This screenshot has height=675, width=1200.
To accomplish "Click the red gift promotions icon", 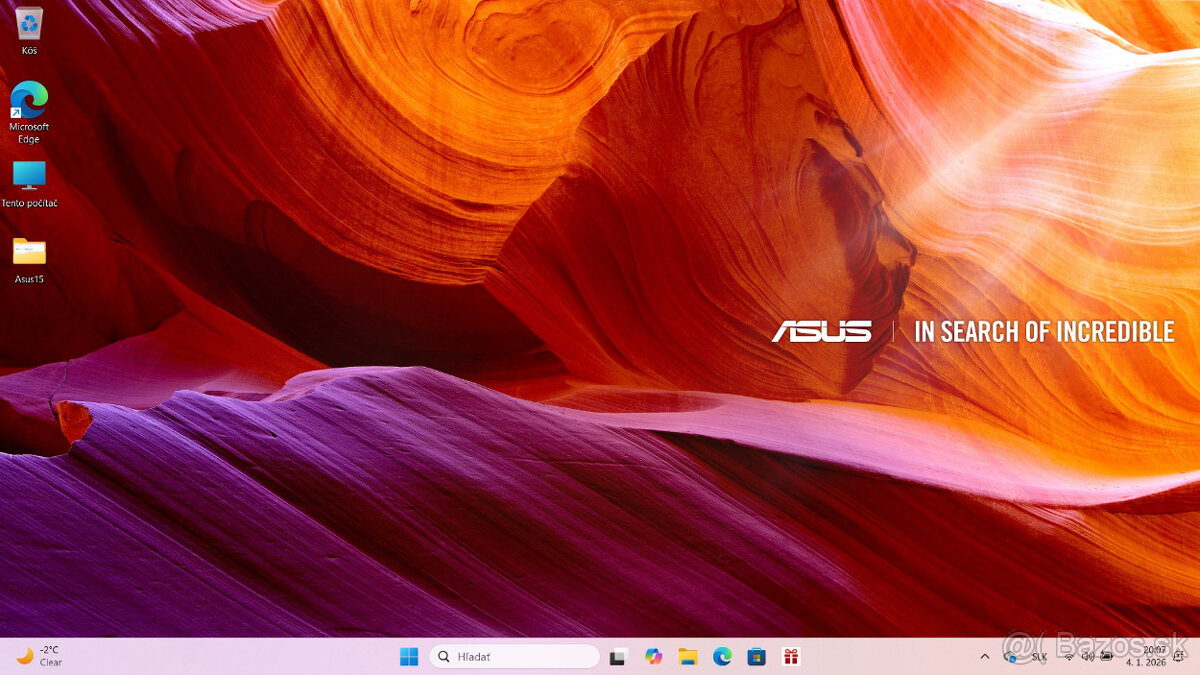I will [x=790, y=656].
